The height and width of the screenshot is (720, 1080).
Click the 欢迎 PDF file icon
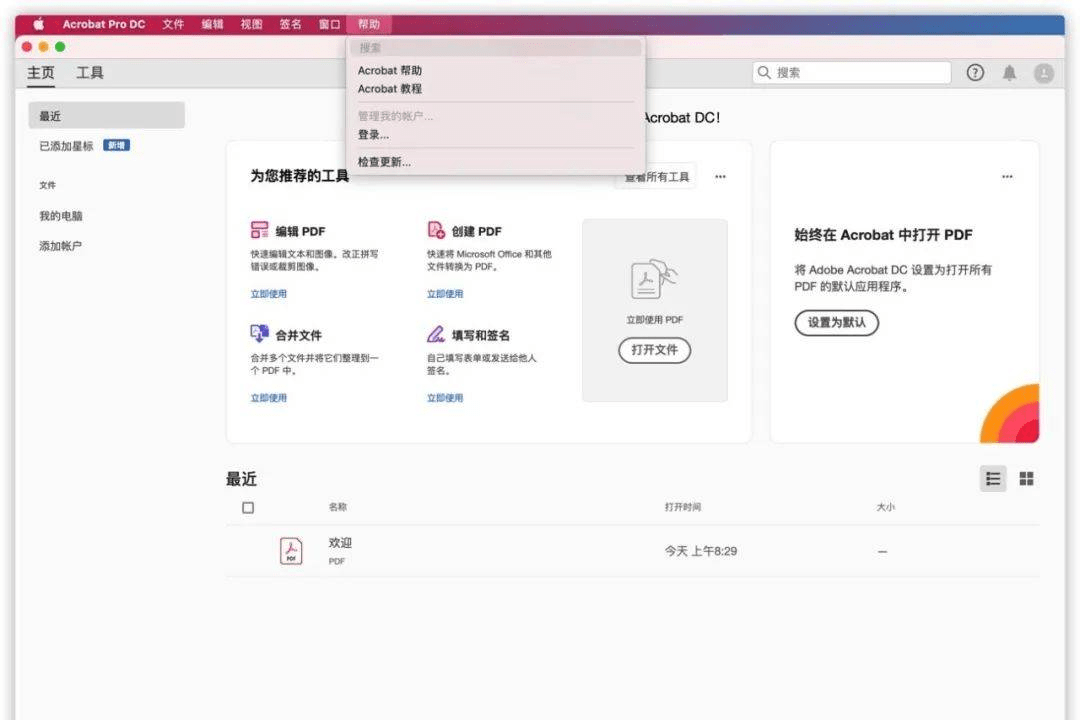[x=291, y=551]
